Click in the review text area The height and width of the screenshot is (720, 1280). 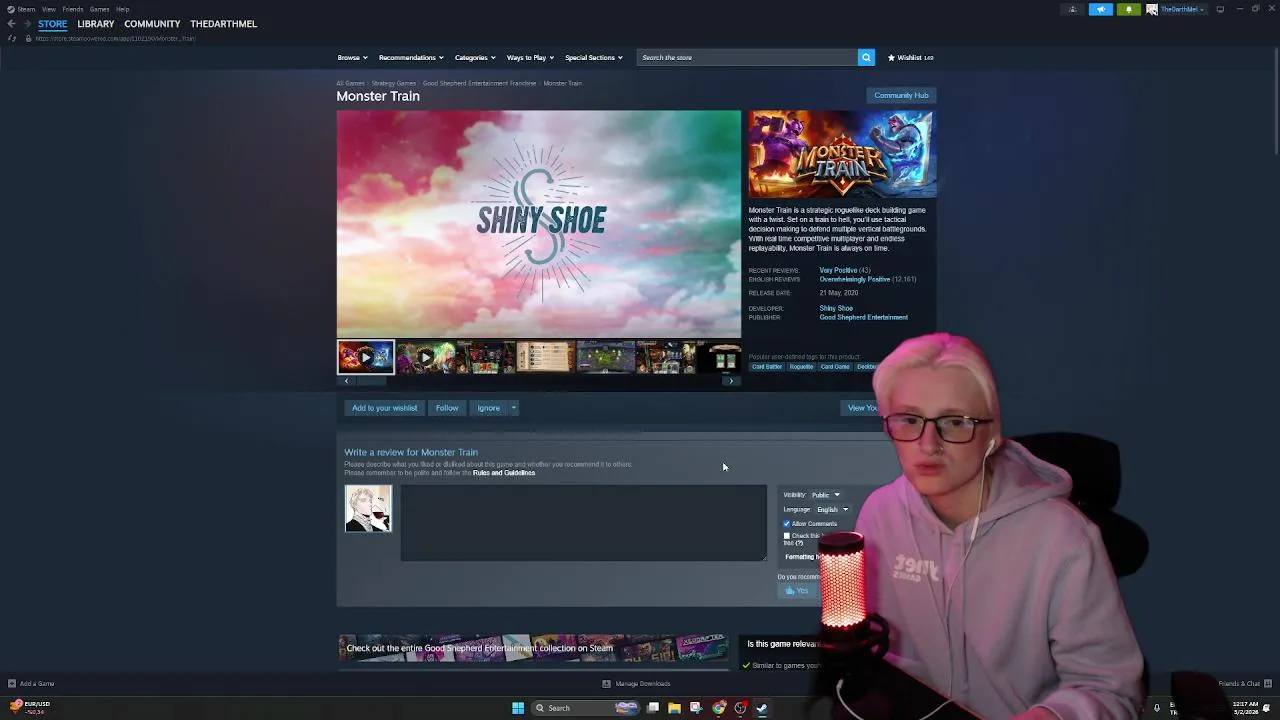[584, 523]
